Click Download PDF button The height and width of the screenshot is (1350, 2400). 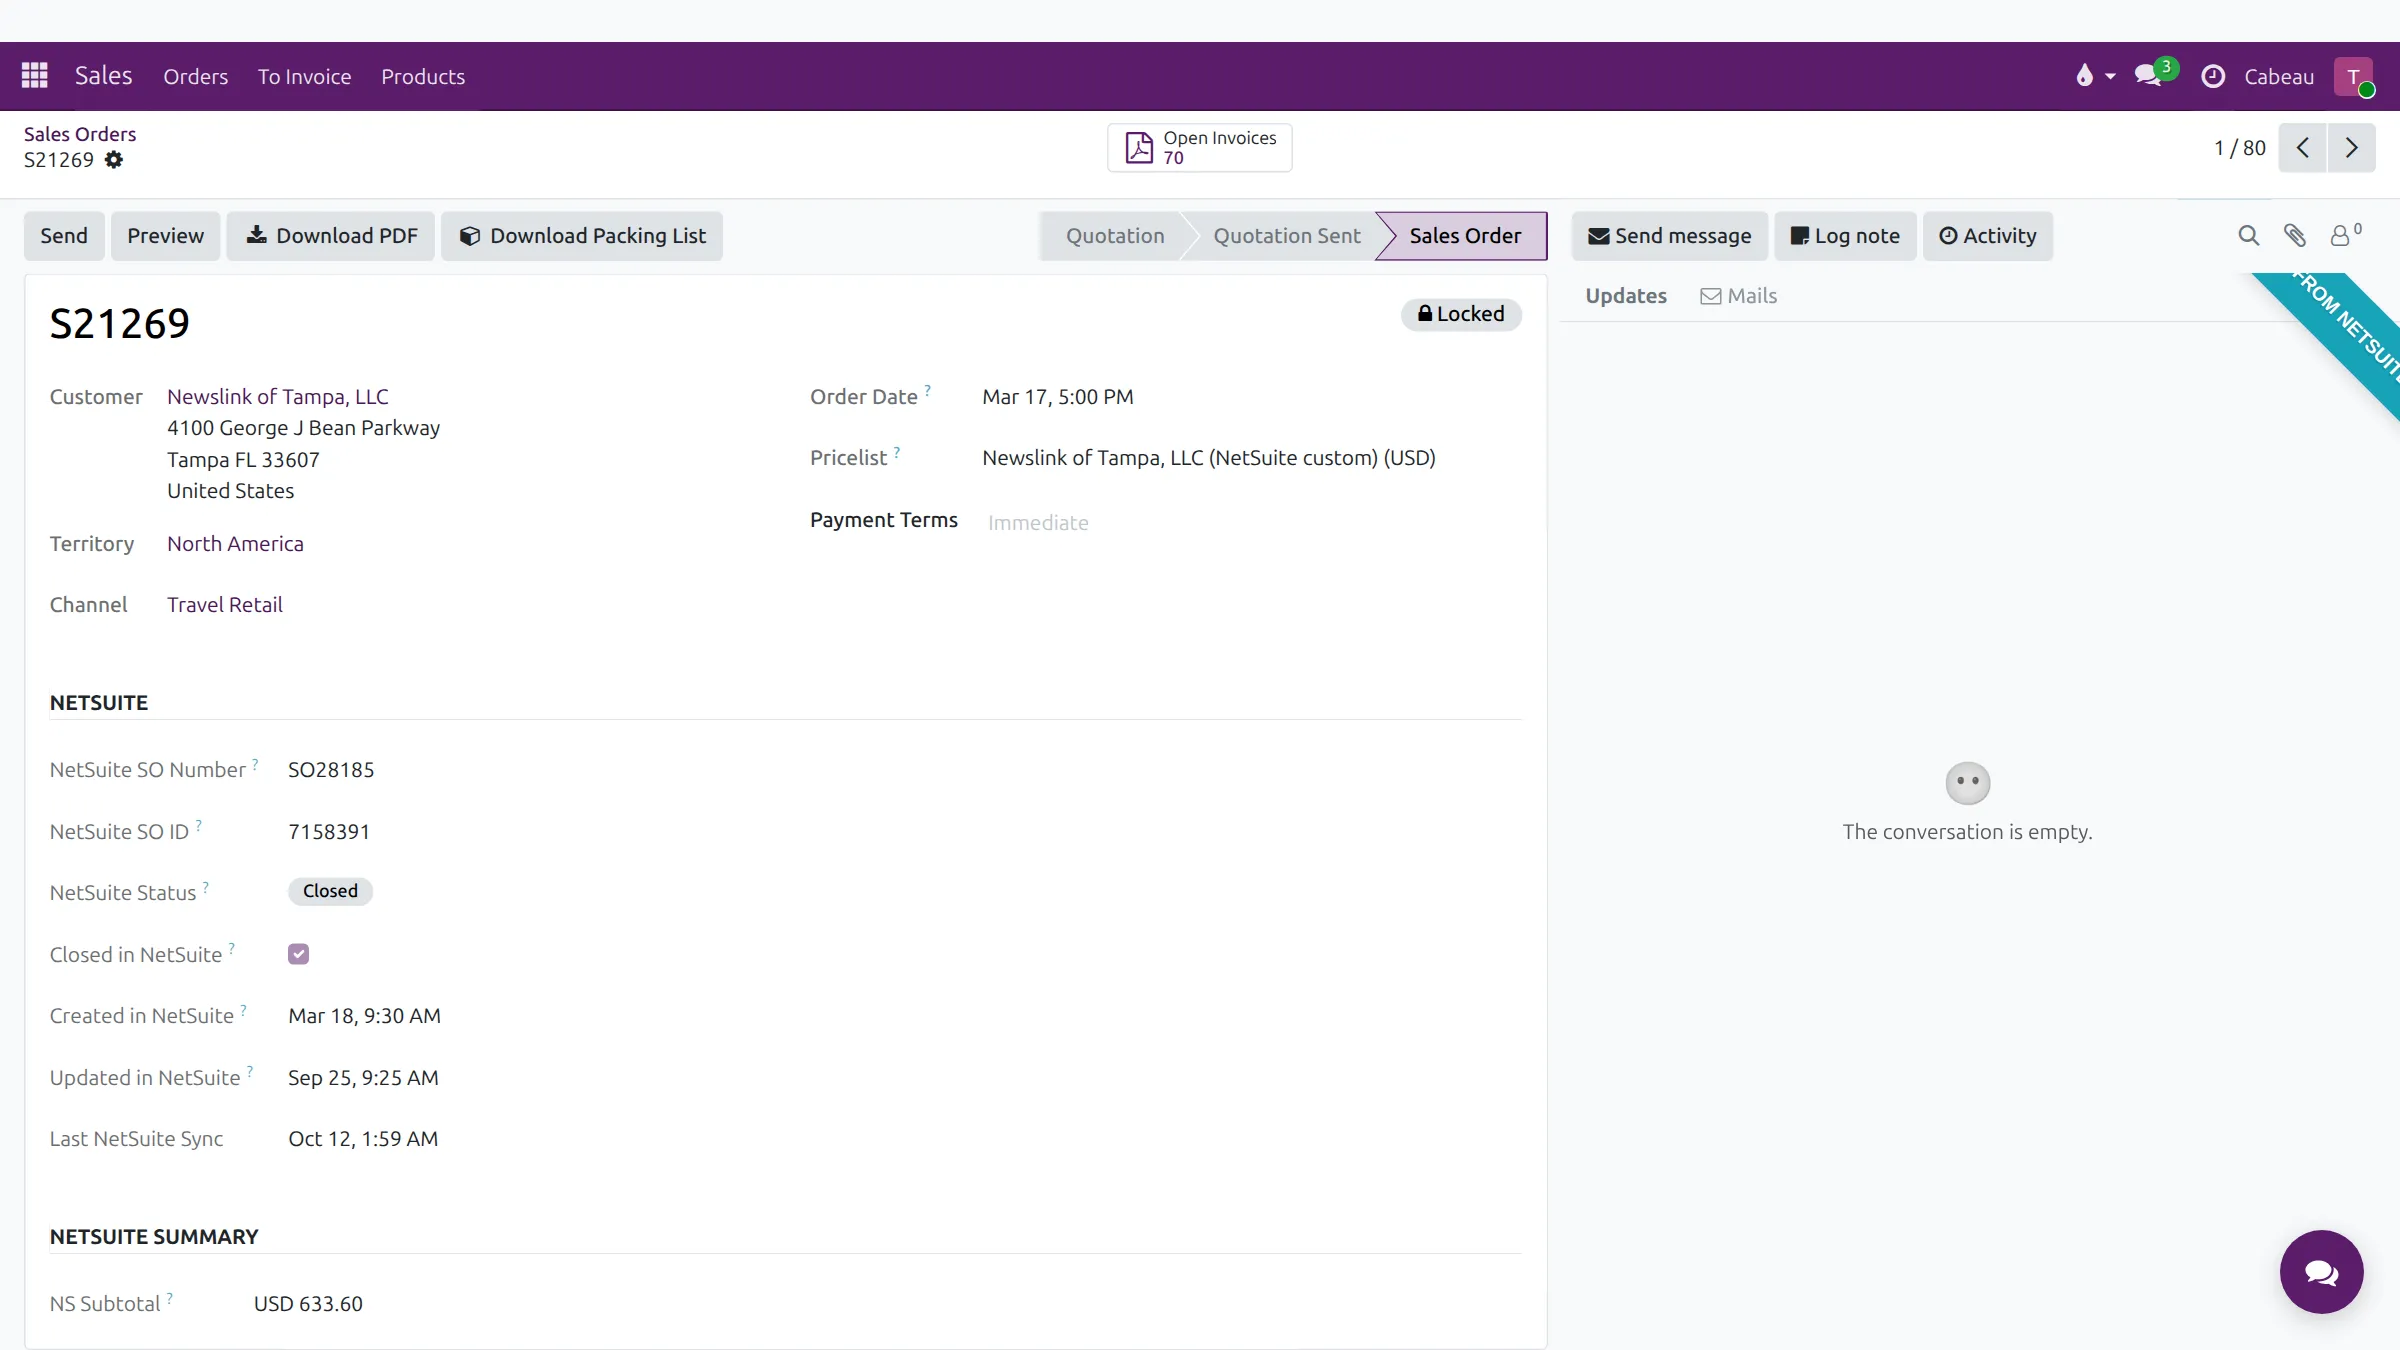tap(331, 236)
